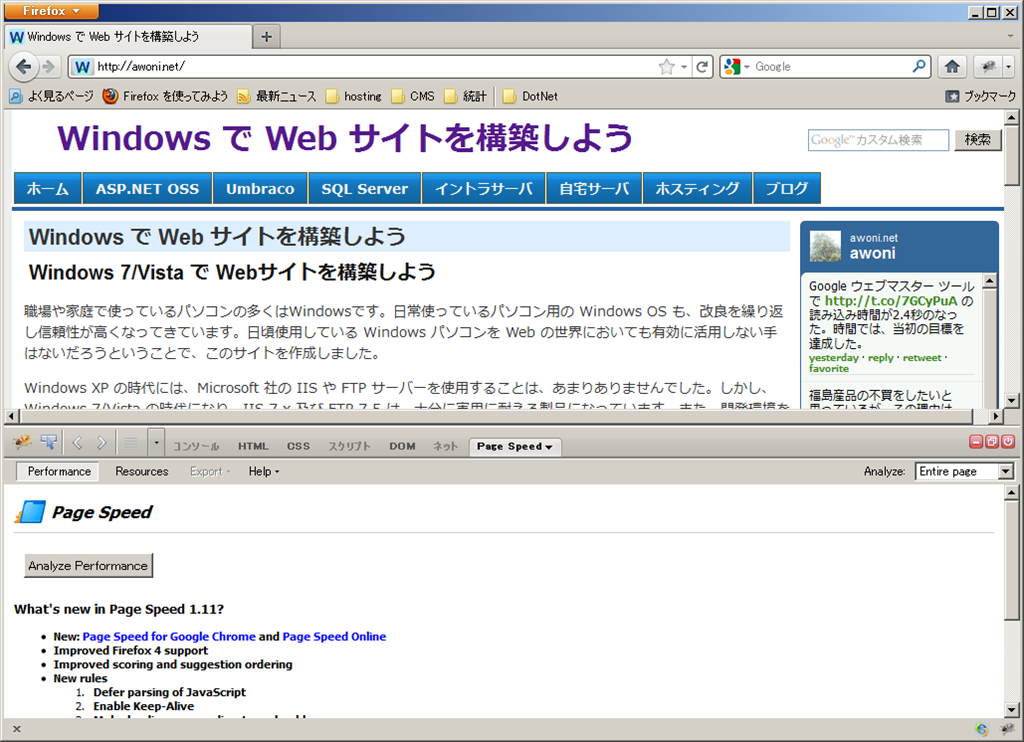
Task: Select the Performance tab
Action: (59, 471)
